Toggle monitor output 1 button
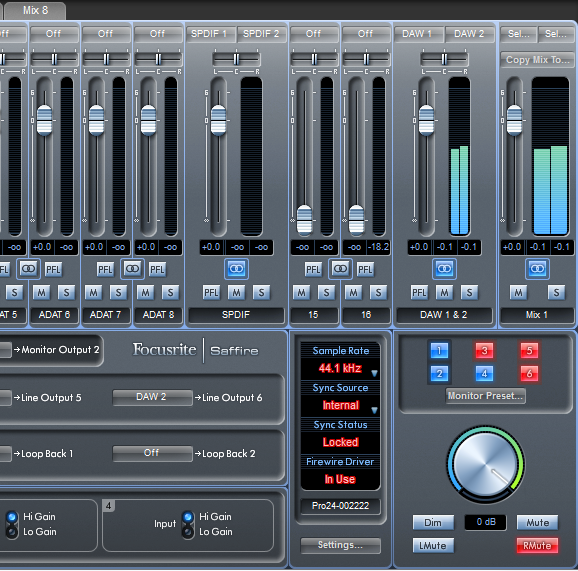This screenshot has width=578, height=571. [439, 350]
